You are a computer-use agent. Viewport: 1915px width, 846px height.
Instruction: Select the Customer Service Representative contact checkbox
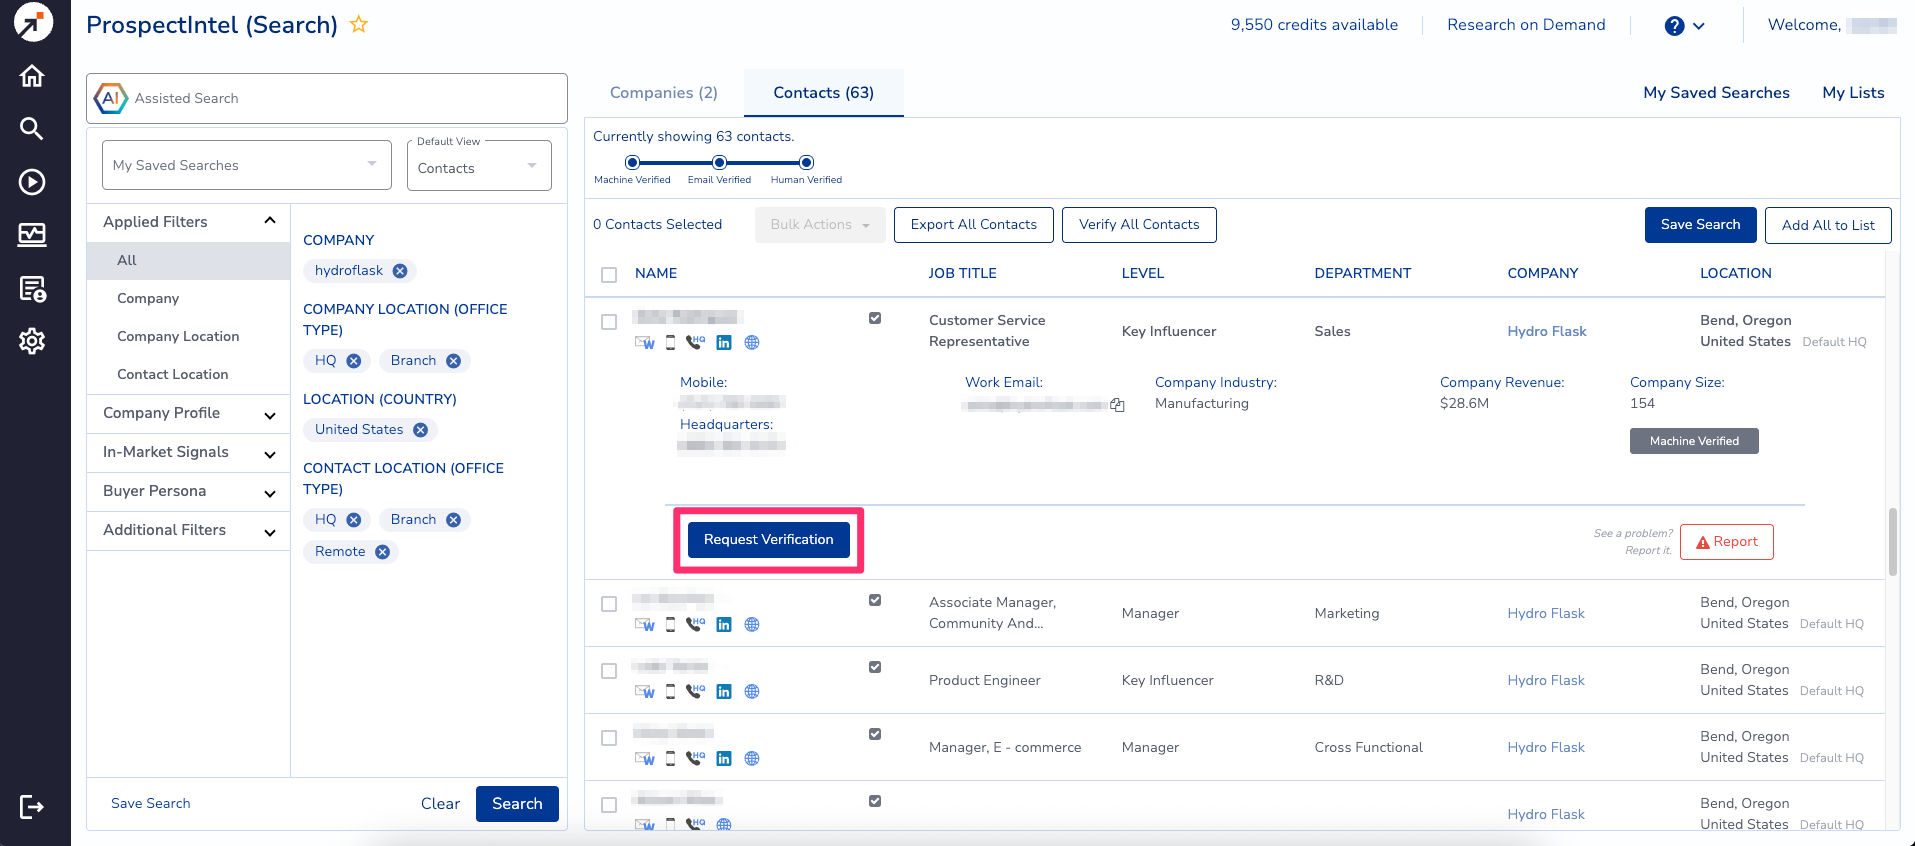[609, 322]
